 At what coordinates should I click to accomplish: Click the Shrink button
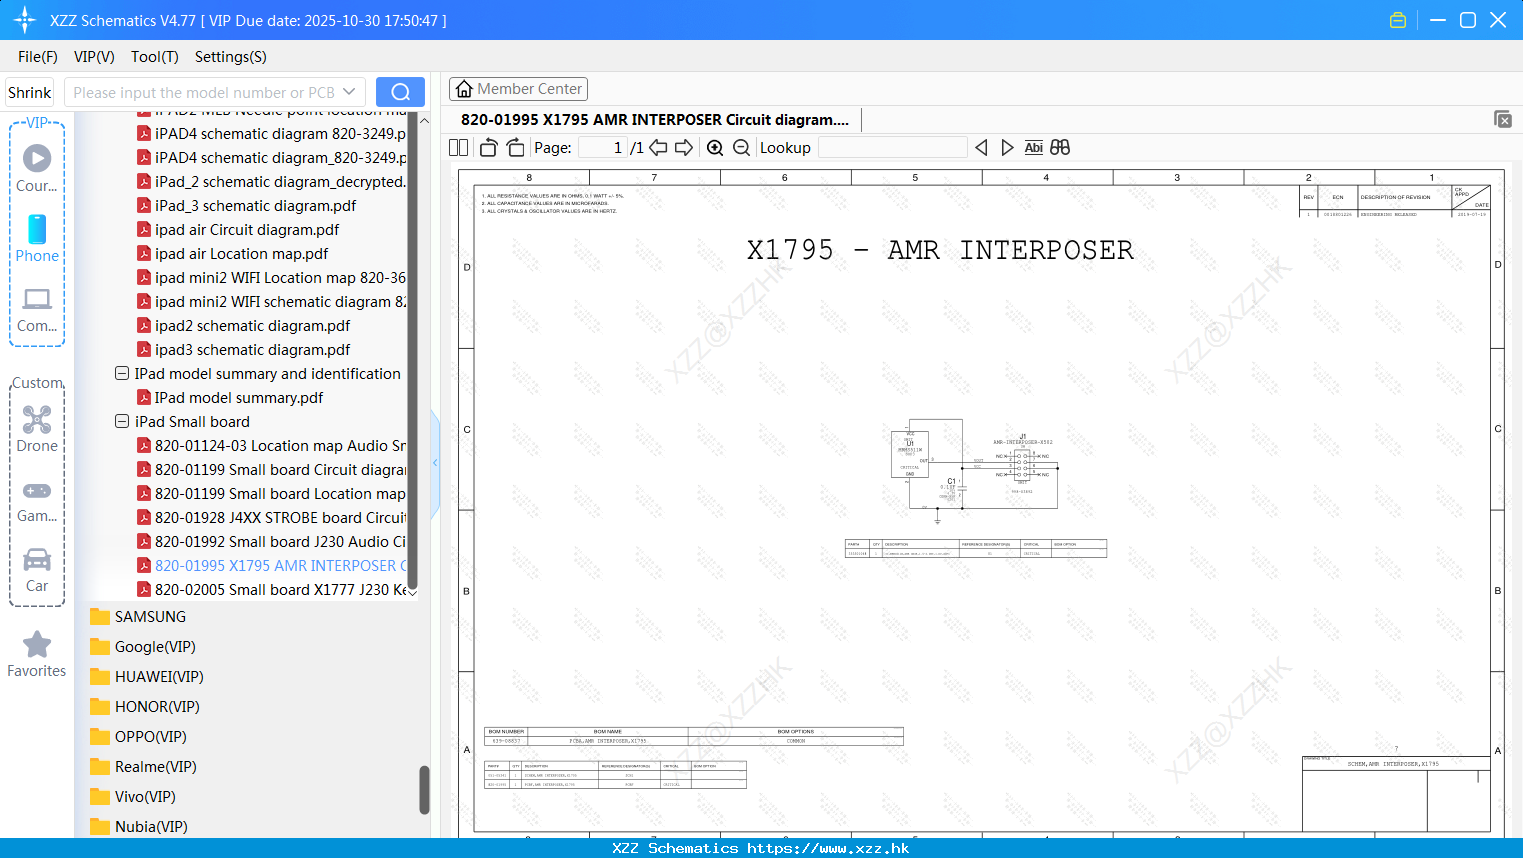[x=30, y=92]
